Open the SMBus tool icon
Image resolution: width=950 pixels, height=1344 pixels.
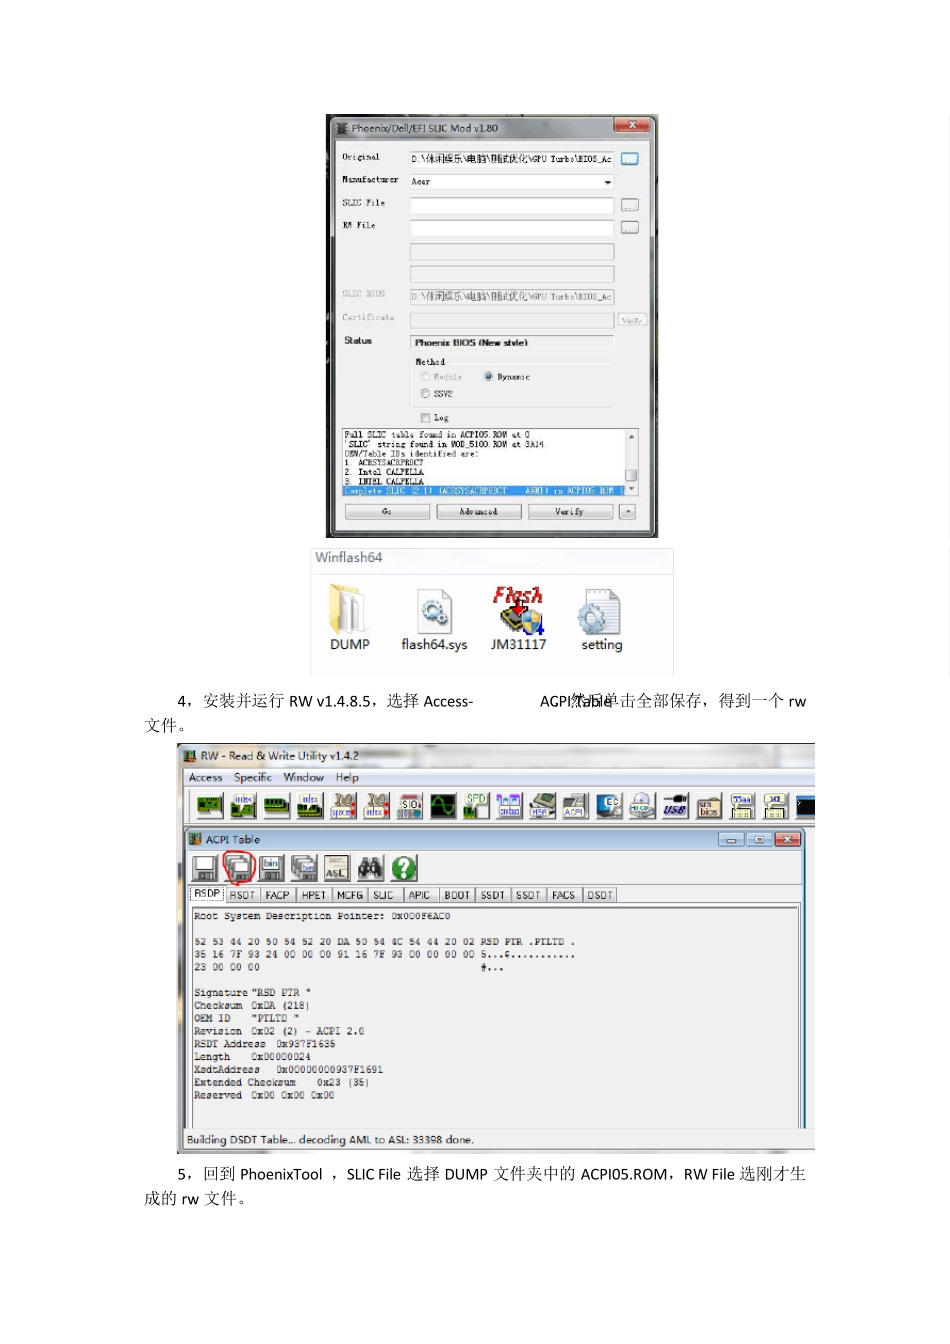[x=509, y=806]
